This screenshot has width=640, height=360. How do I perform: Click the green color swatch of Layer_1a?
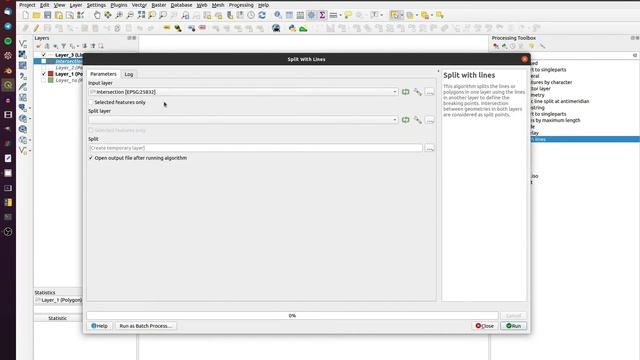51,80
